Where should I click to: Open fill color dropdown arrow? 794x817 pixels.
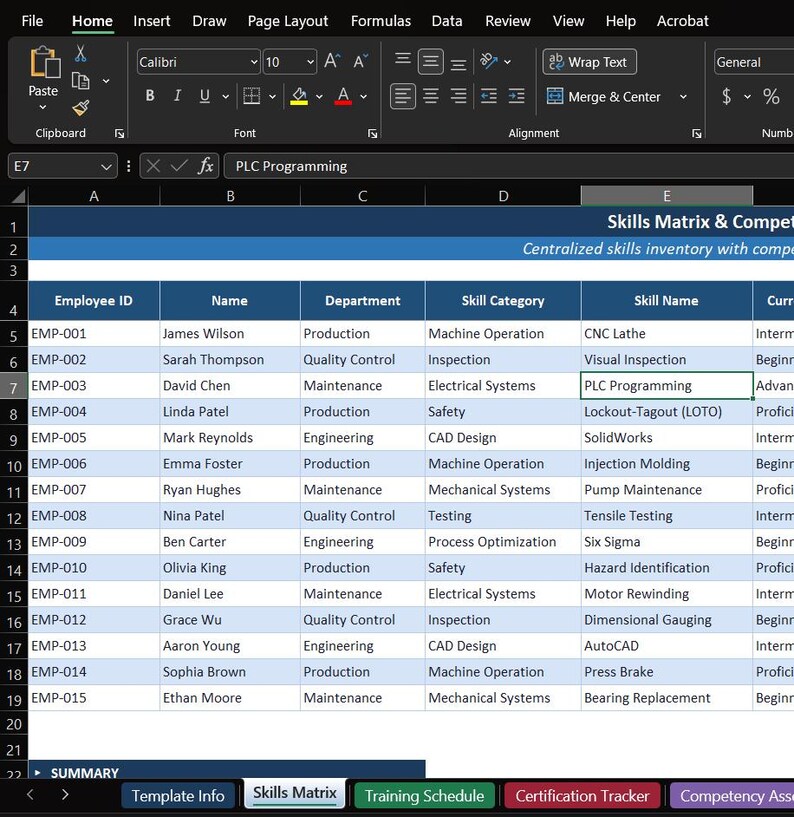[x=319, y=96]
